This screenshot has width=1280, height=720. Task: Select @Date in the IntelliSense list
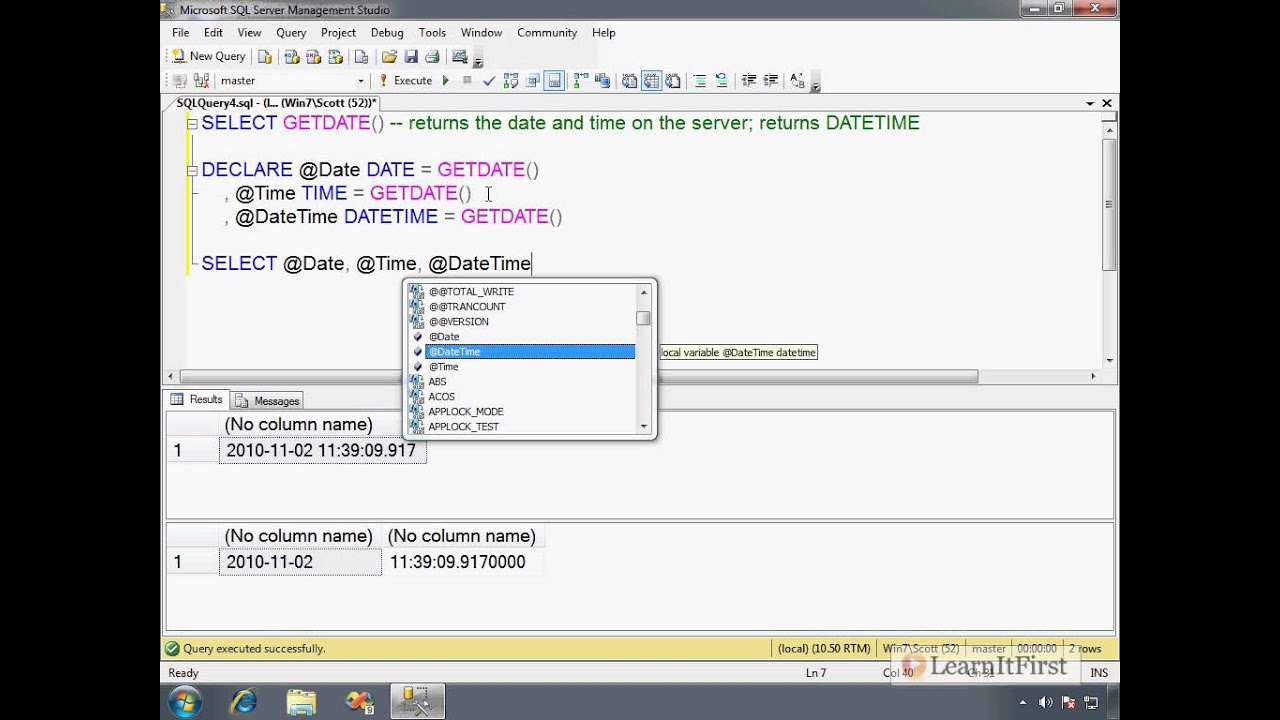(444, 337)
